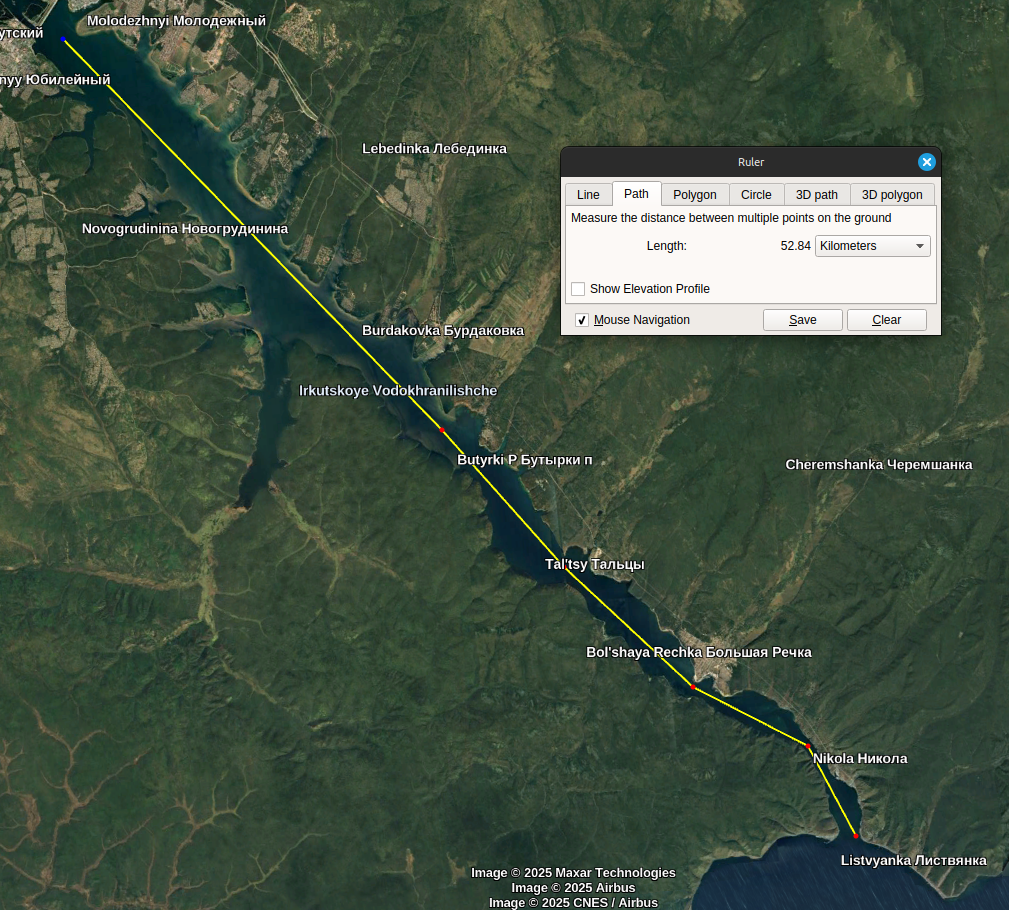Select the 3D polygon tab
Image resolution: width=1009 pixels, height=910 pixels.
(x=892, y=194)
